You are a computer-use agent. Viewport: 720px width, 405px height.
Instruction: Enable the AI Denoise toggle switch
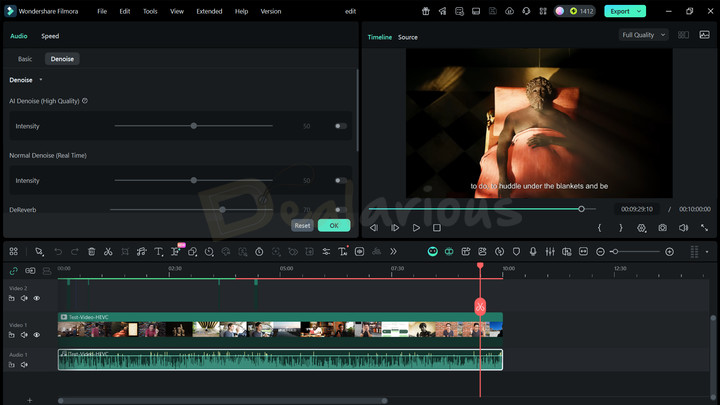[341, 126]
